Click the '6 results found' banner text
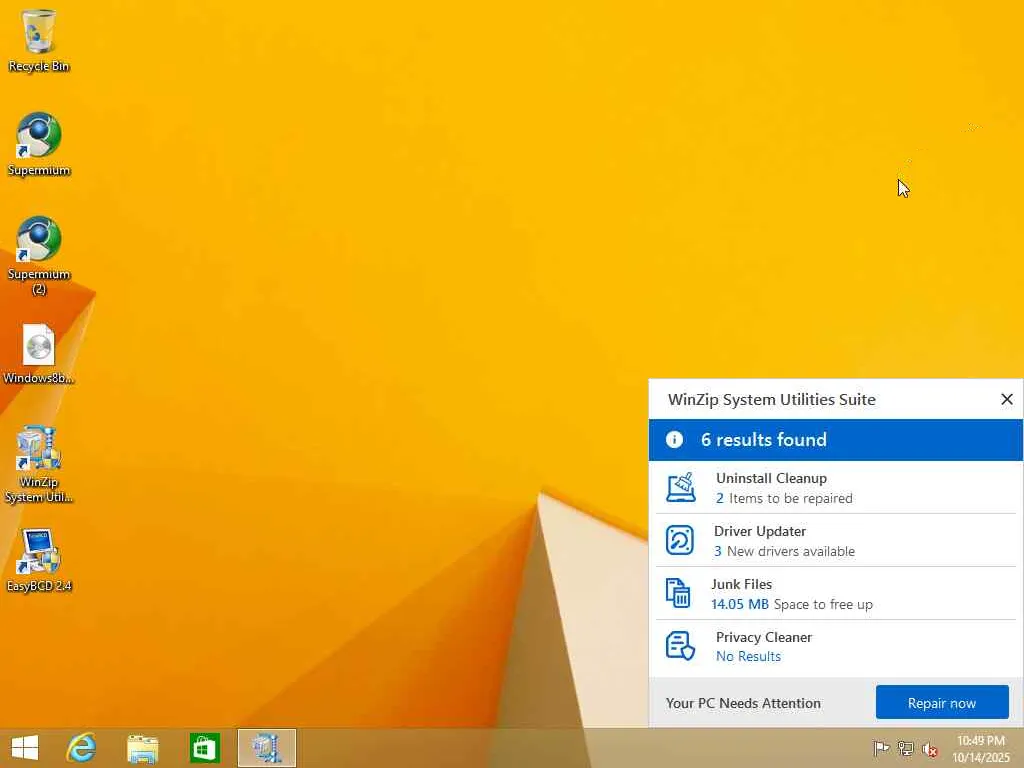 (763, 440)
